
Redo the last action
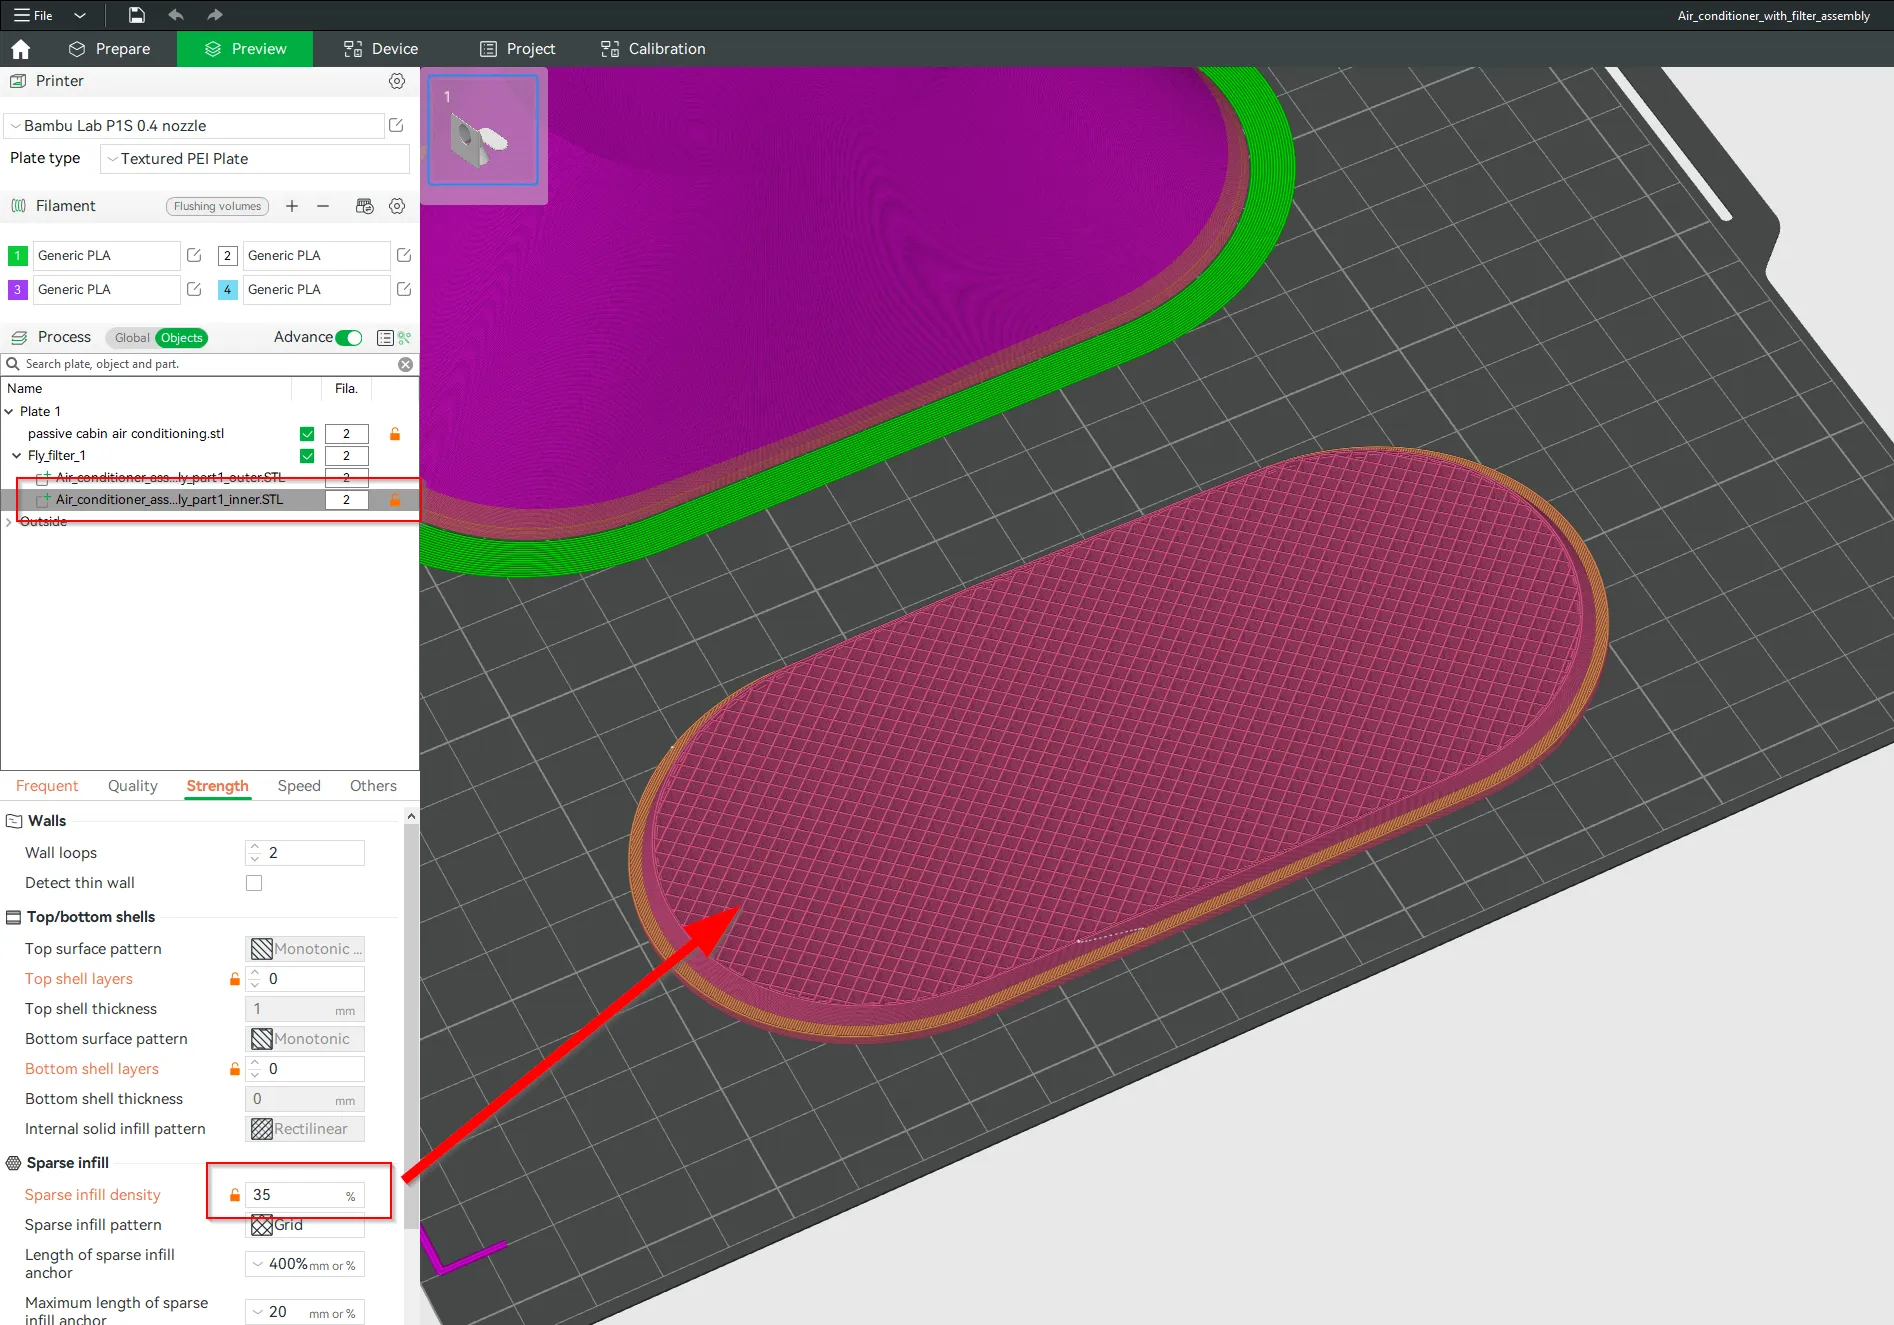(214, 15)
